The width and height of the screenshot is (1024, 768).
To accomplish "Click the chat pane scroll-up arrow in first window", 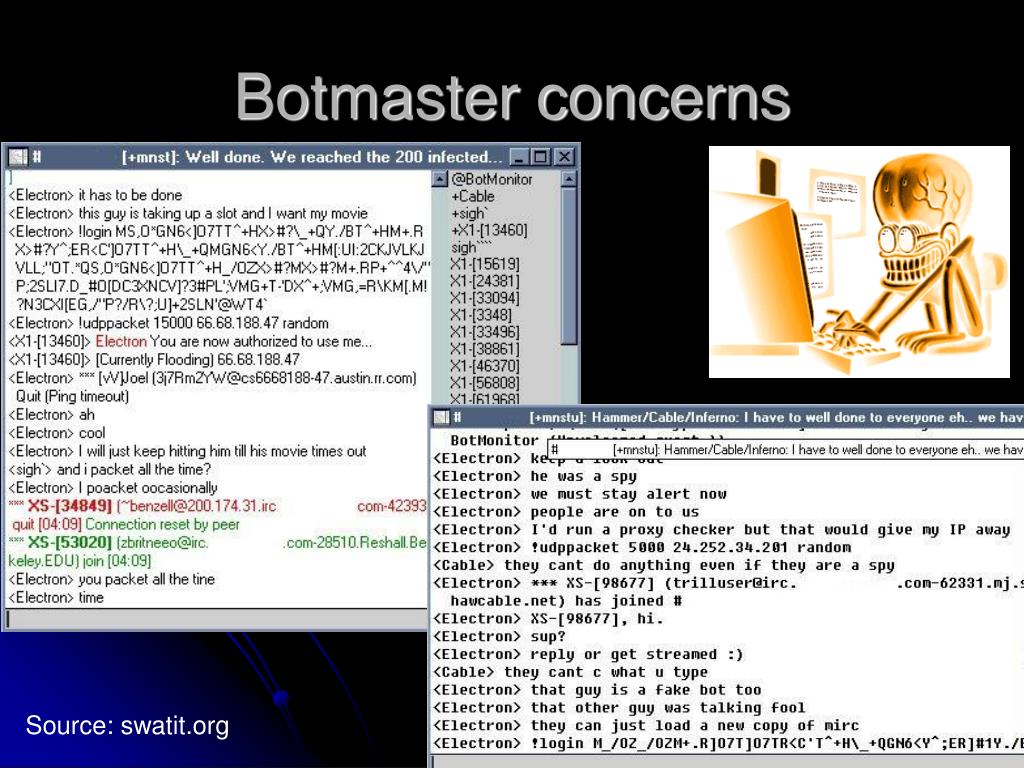I will (440, 178).
